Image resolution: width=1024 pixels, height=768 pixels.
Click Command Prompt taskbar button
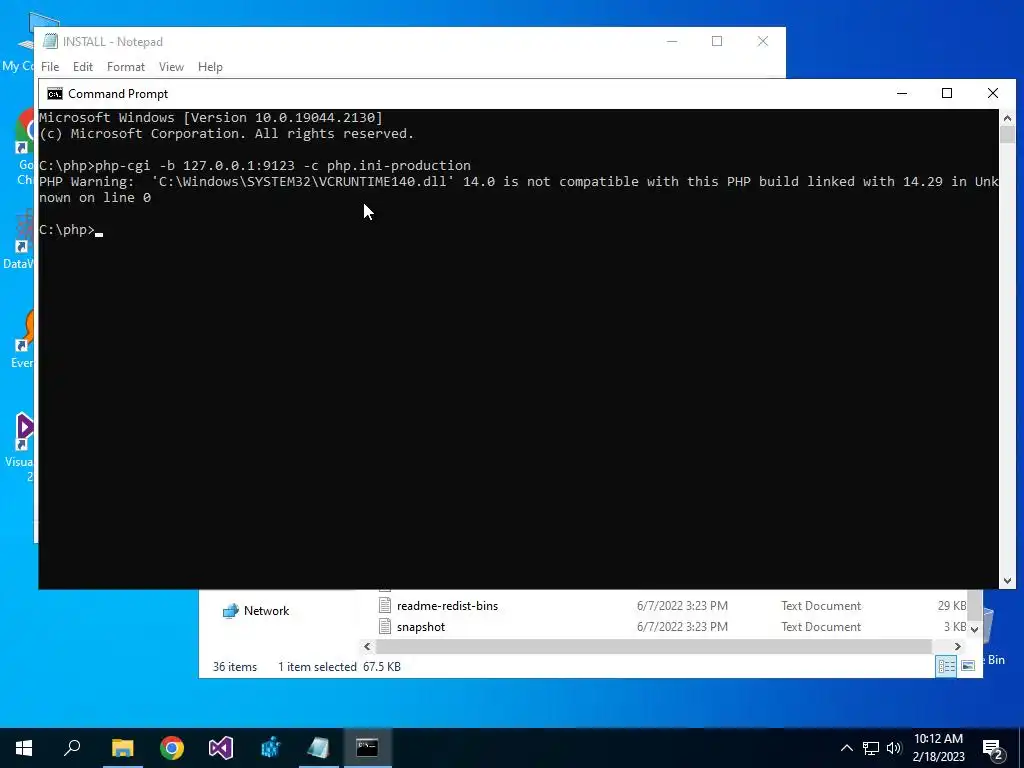(368, 748)
